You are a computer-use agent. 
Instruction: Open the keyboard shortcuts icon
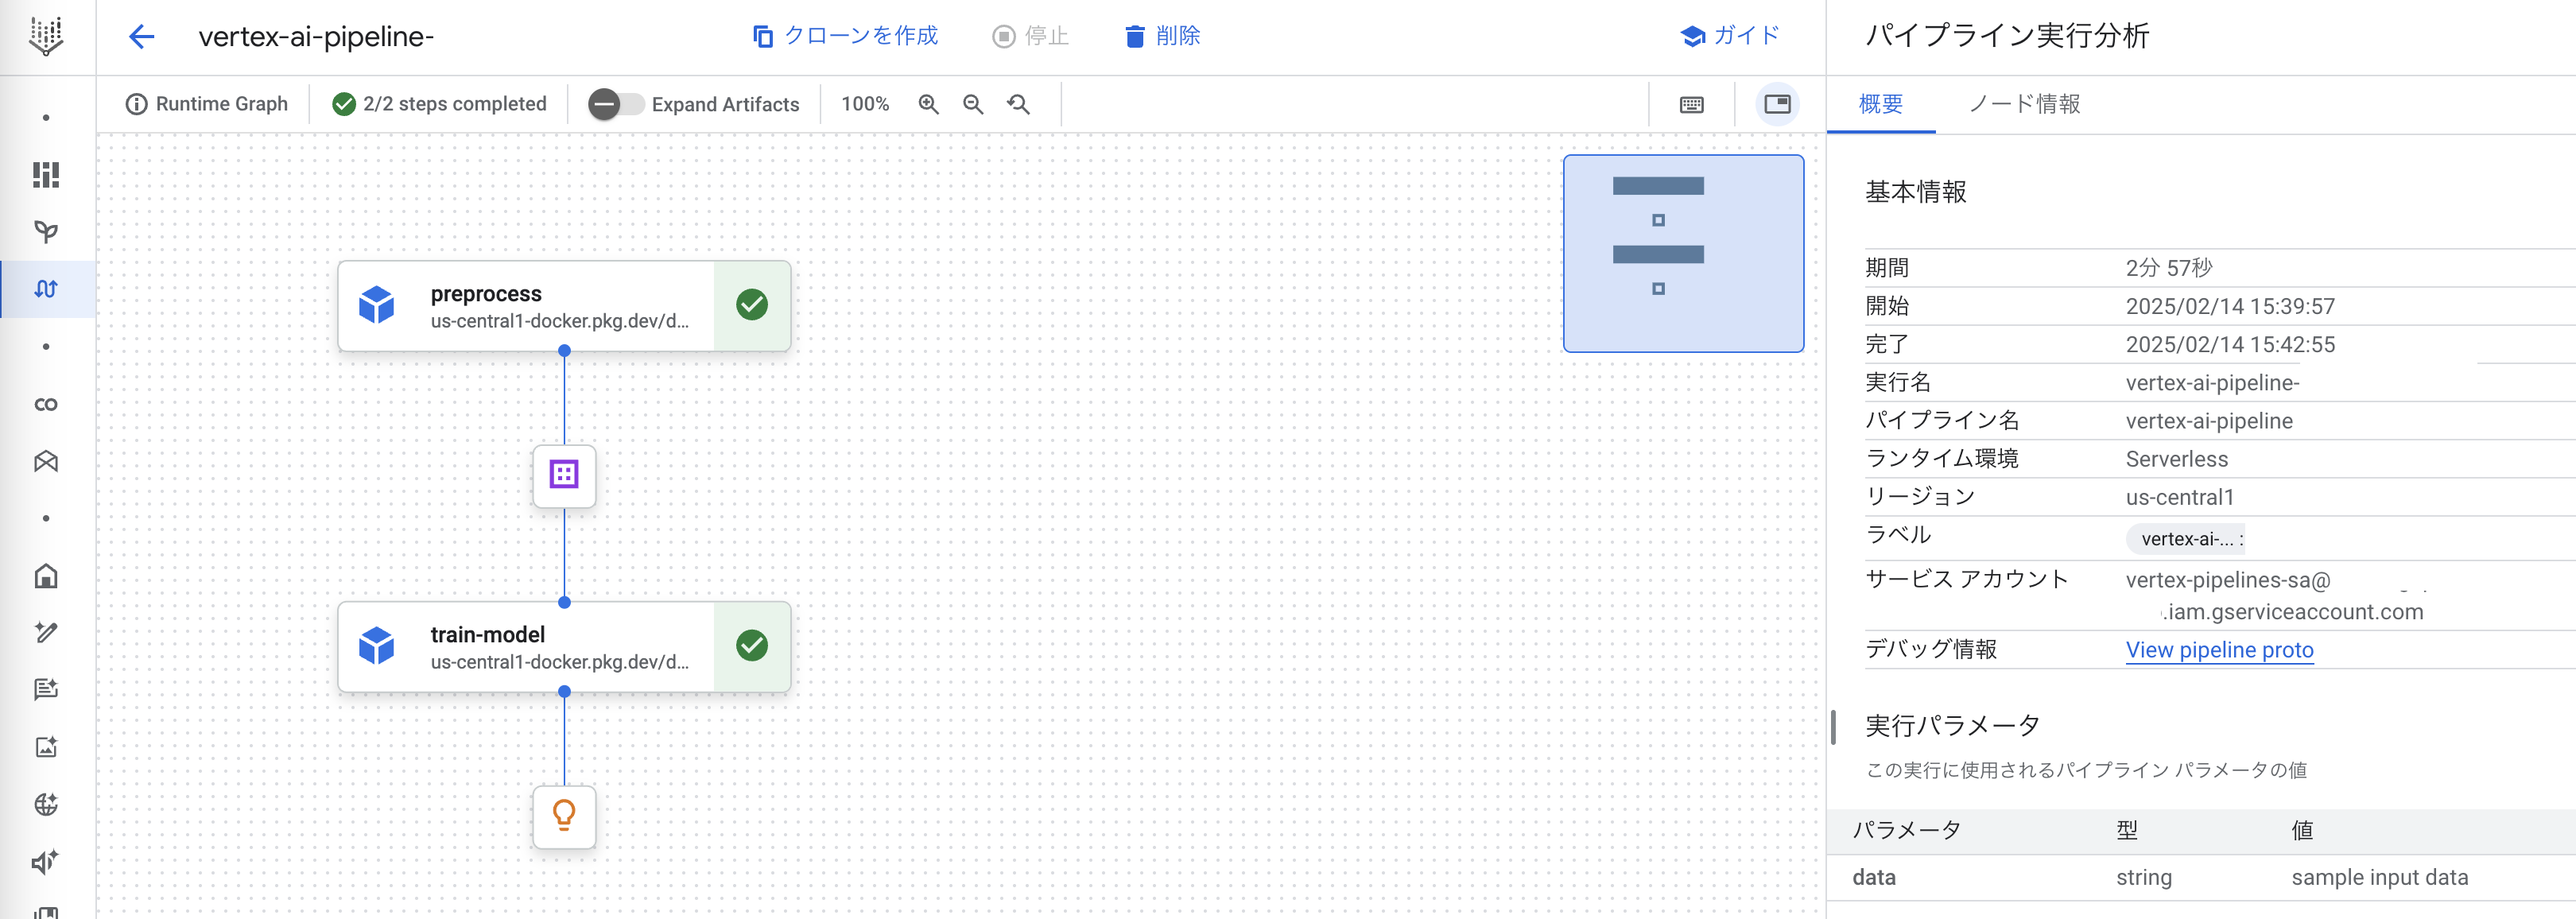(1691, 104)
